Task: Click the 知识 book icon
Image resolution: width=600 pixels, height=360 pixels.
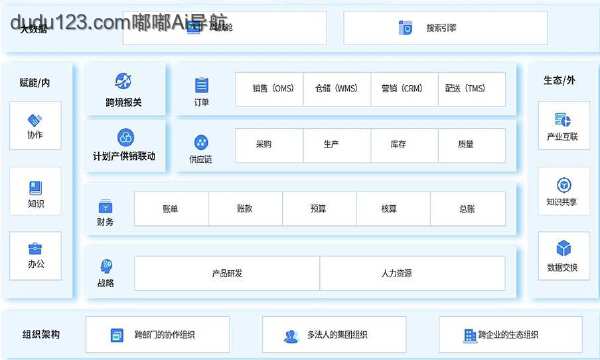Action: 36,188
